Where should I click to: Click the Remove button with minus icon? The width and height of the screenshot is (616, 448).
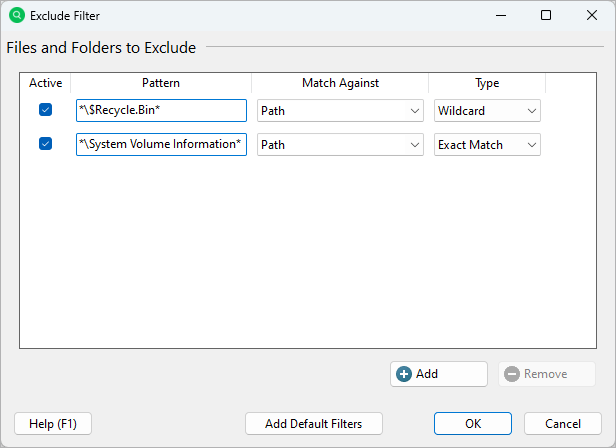[x=546, y=374]
